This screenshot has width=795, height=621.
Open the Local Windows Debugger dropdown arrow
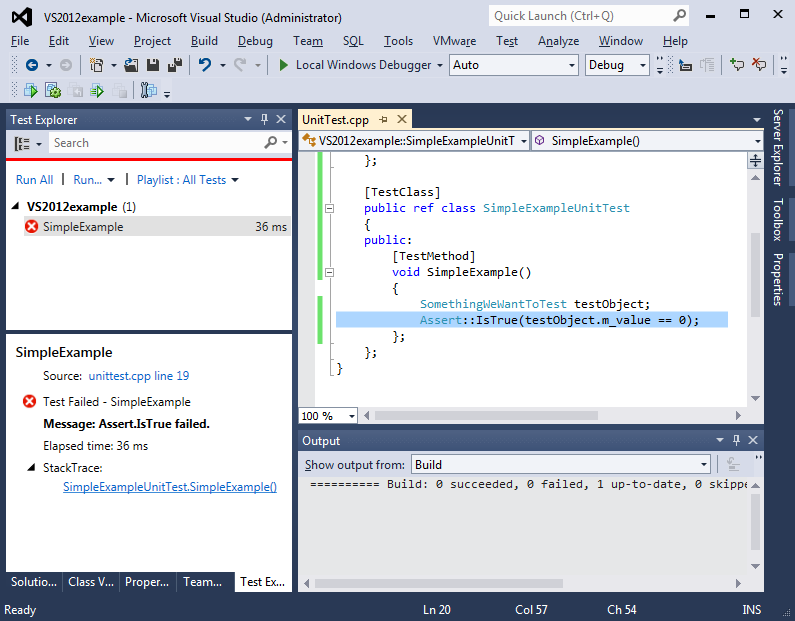440,65
